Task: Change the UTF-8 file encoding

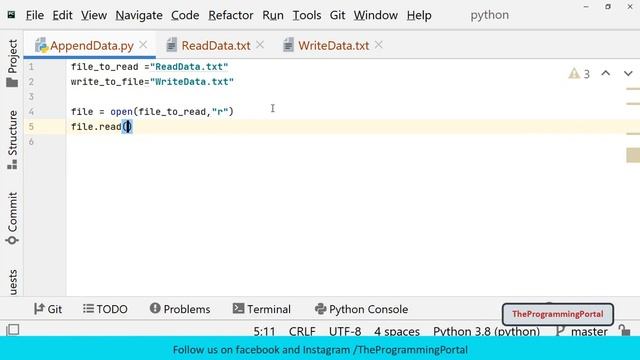Action: coord(345,331)
